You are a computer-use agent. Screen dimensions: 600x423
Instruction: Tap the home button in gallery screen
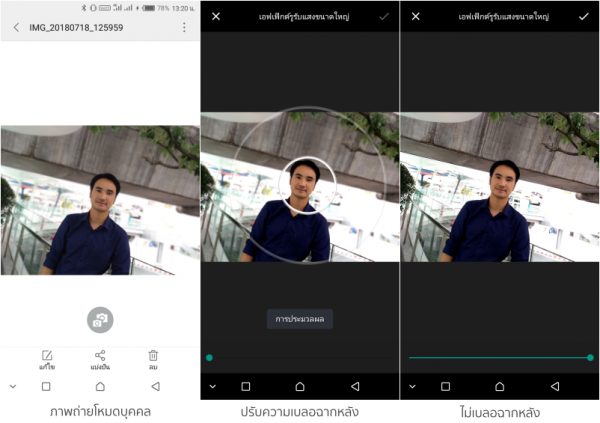pyautogui.click(x=100, y=386)
